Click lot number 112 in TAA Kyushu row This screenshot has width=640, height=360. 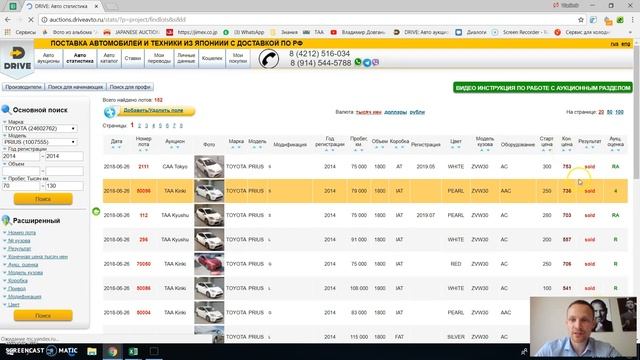(144, 215)
